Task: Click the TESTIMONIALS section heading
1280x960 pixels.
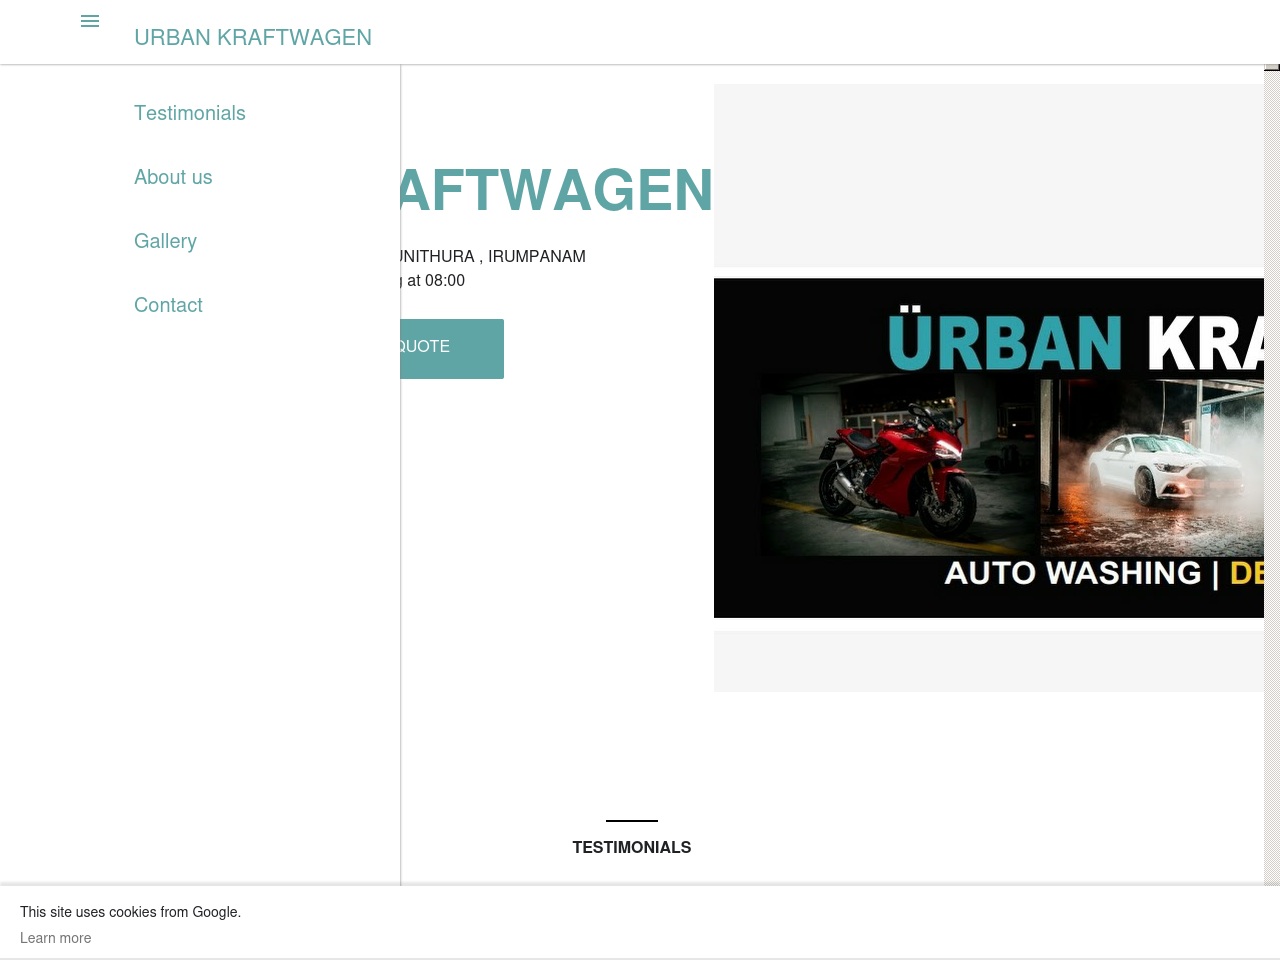Action: 632,847
